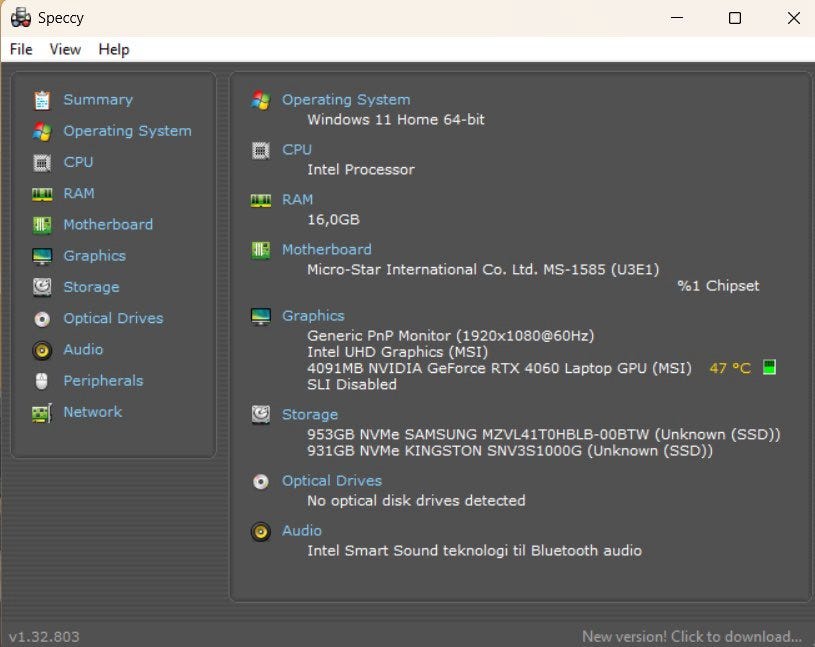Click RAM icon in the summary panel
Screen dimensions: 815x647
coord(261,201)
